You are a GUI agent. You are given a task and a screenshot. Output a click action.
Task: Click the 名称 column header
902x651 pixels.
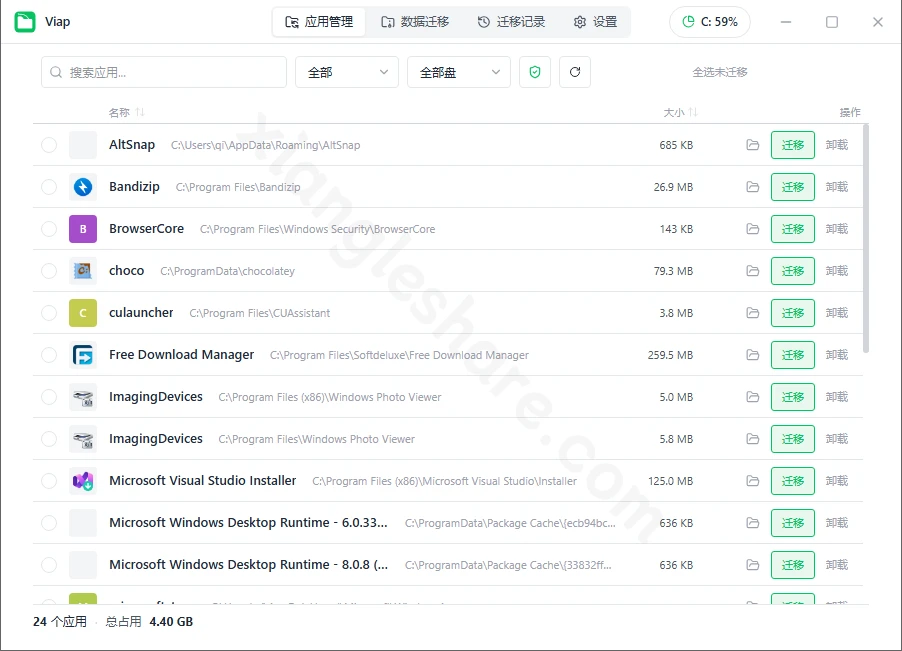pyautogui.click(x=119, y=112)
